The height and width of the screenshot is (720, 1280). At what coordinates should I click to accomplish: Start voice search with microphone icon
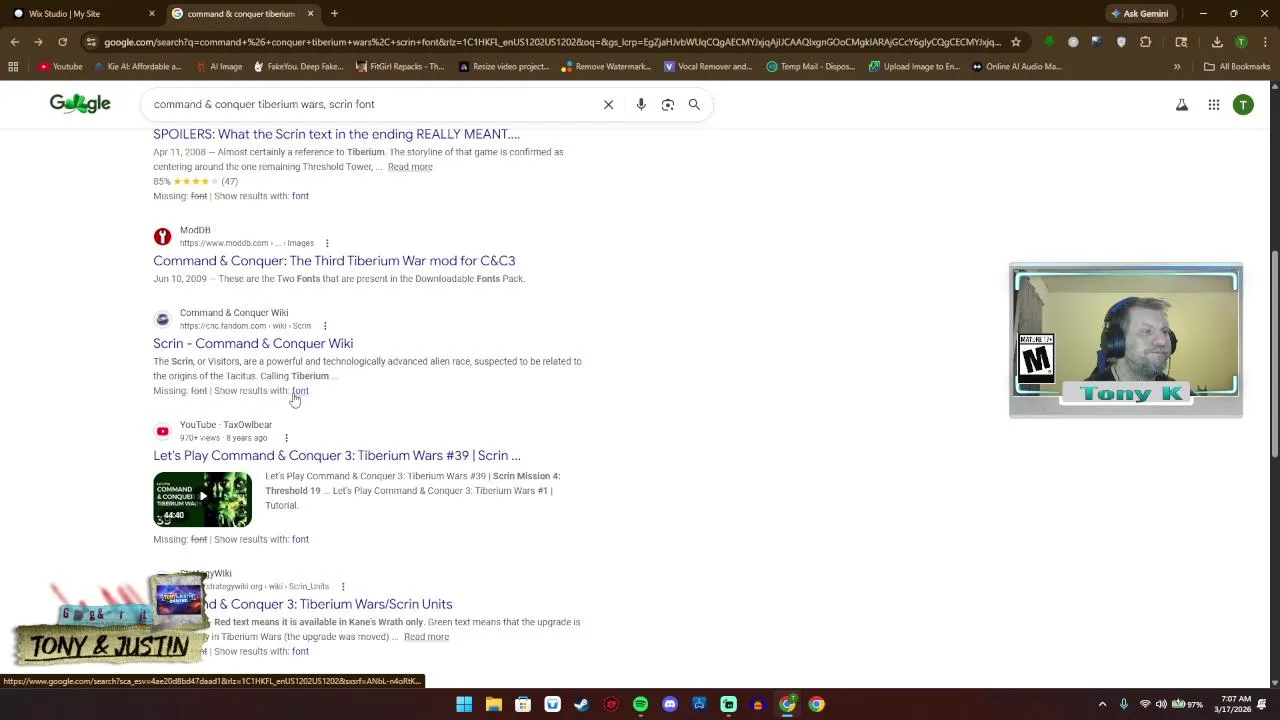[641, 104]
